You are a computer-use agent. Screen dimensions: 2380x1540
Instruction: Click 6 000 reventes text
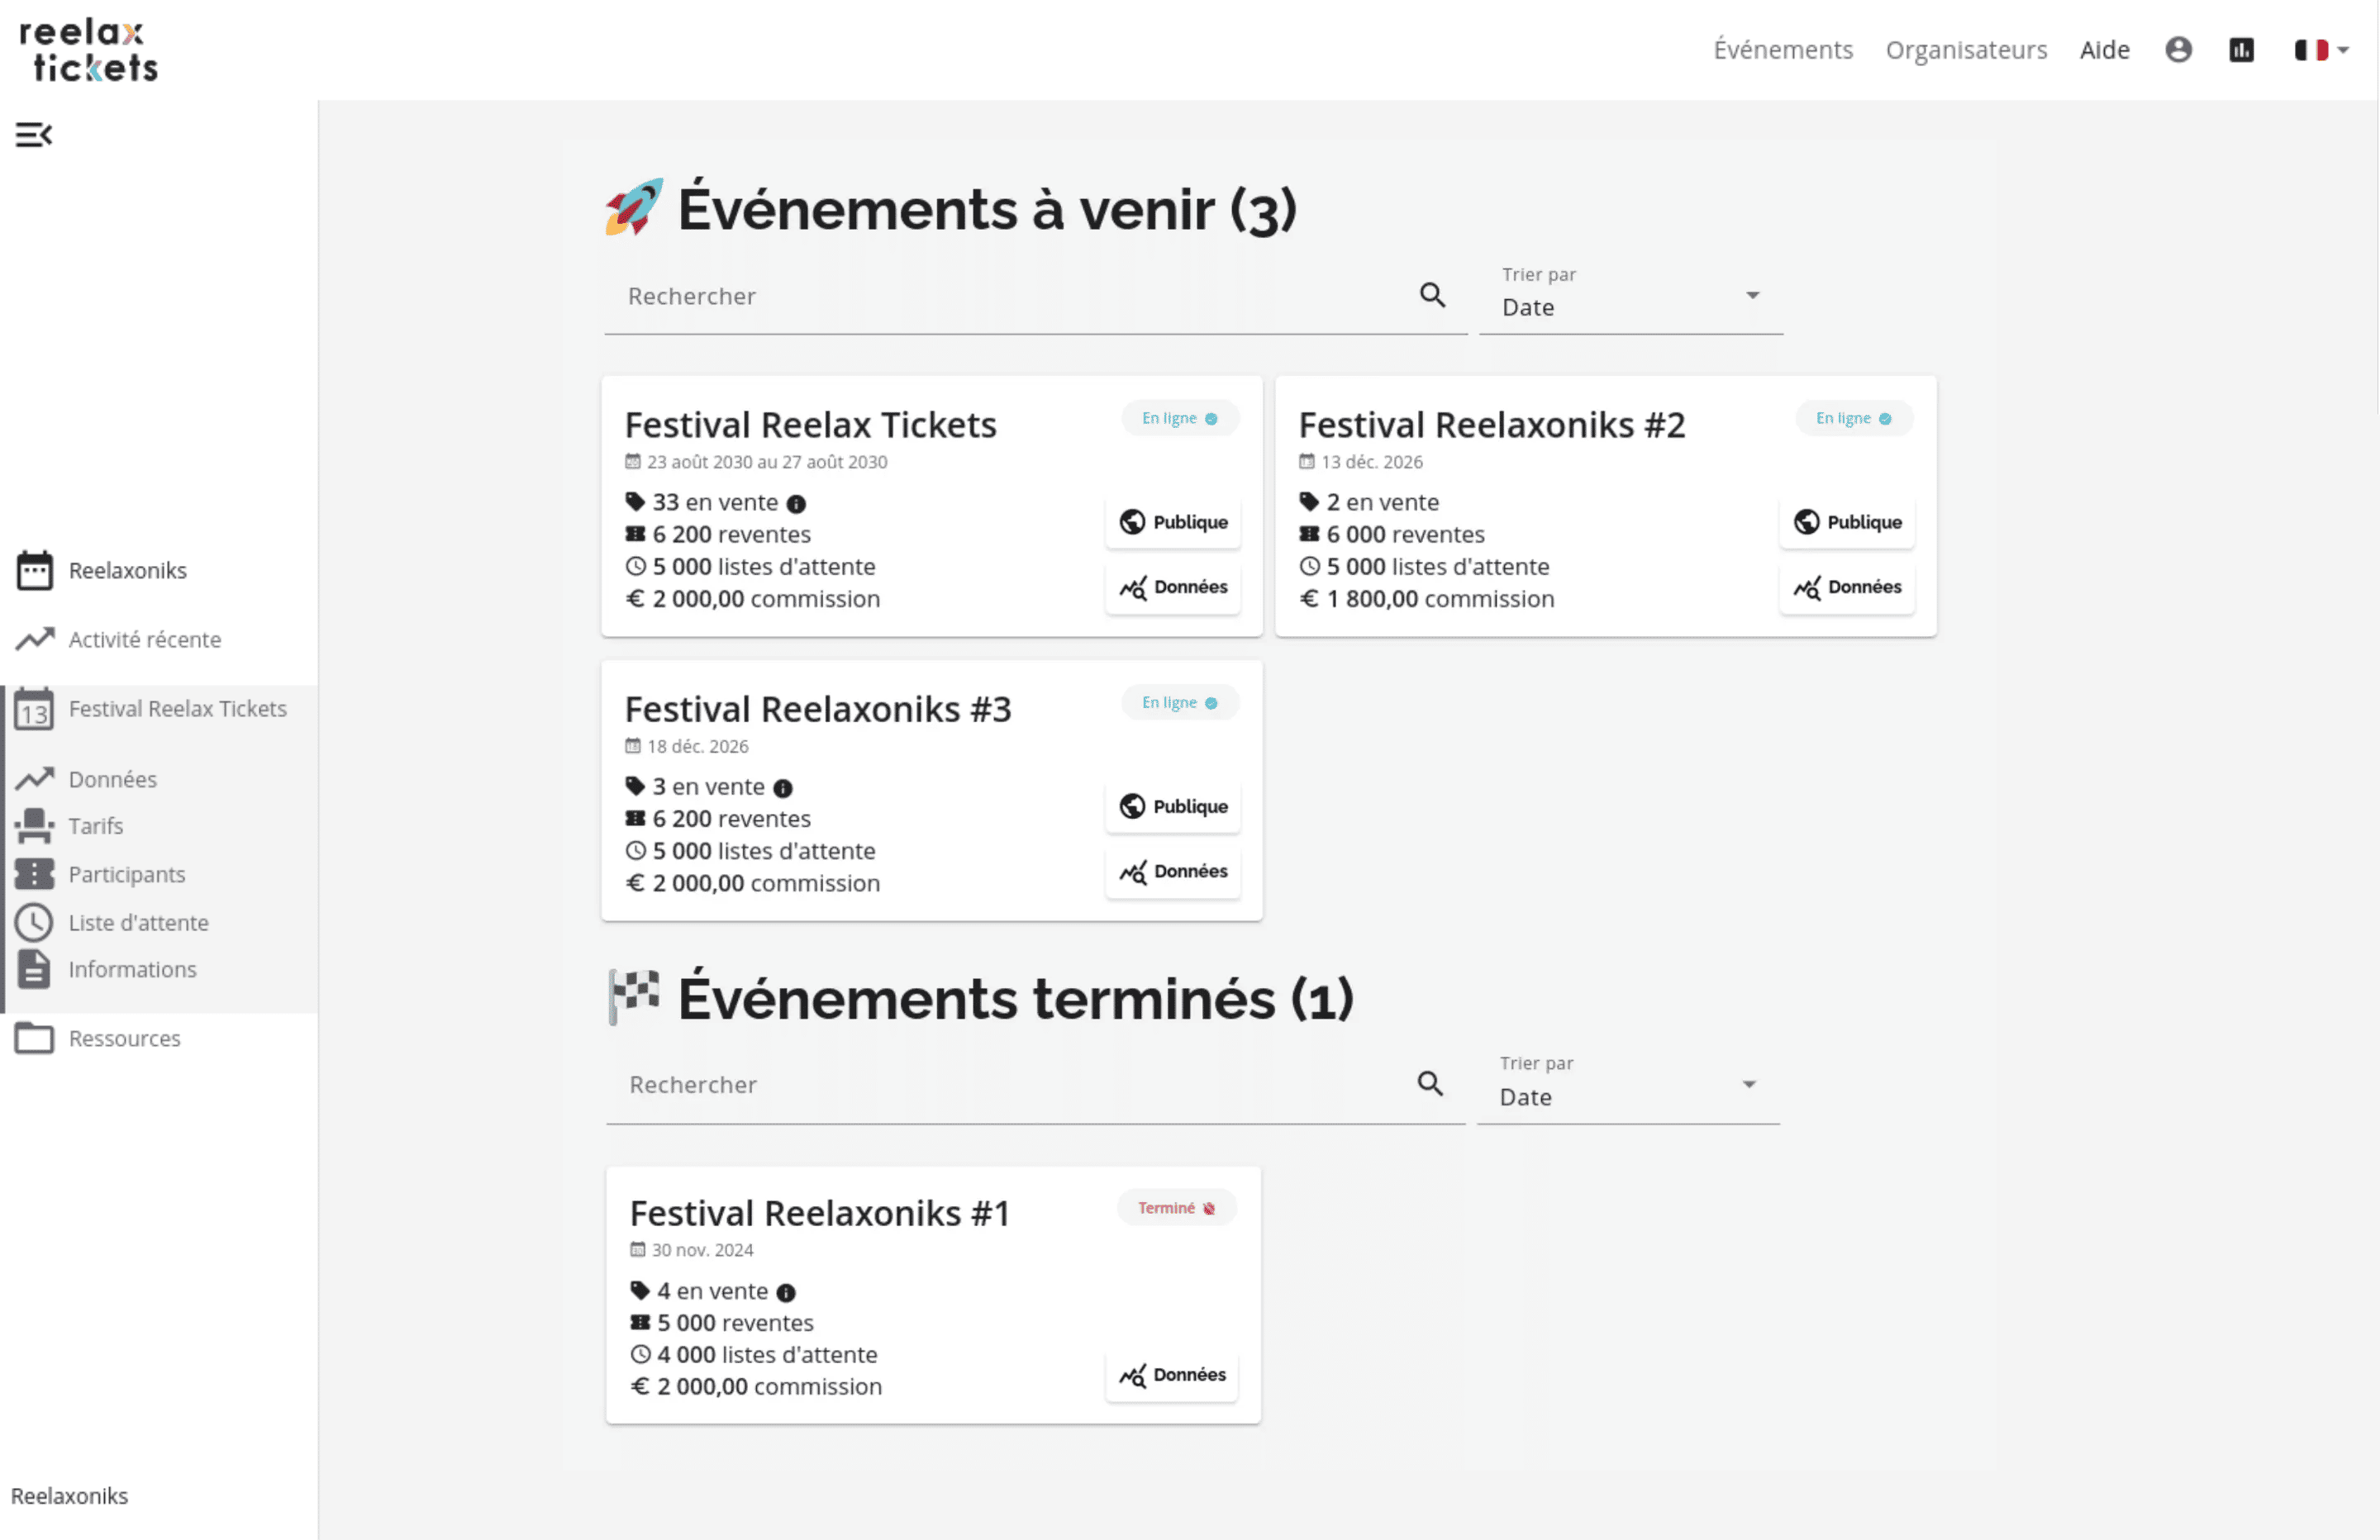1406,534
